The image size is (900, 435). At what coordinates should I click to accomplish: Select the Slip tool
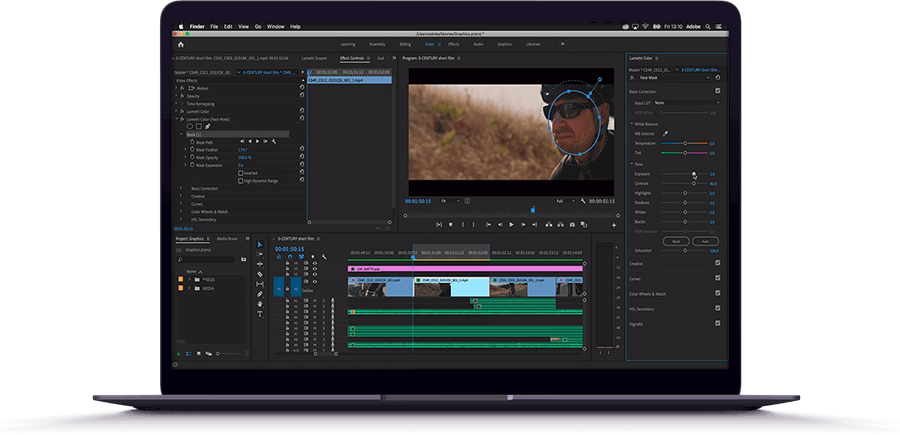tap(259, 284)
